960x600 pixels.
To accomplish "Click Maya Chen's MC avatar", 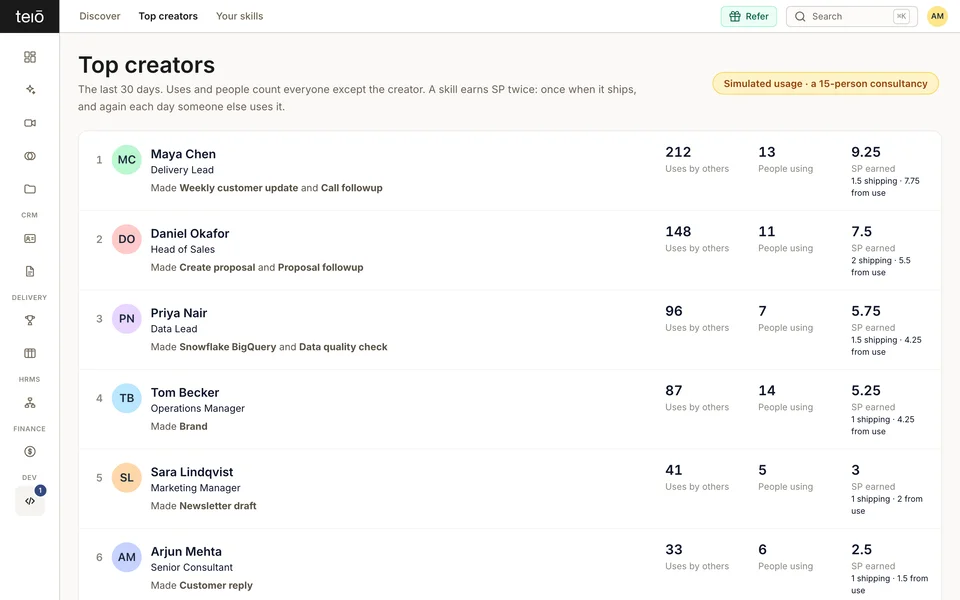I will click(x=127, y=160).
